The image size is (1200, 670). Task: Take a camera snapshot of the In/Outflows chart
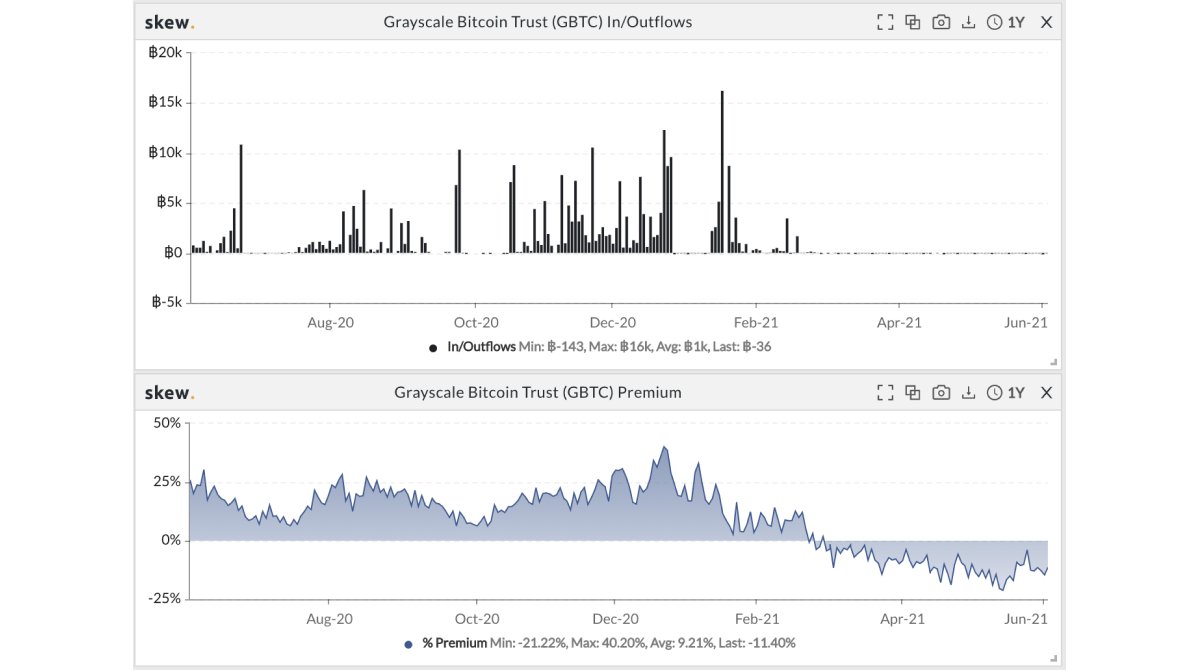(x=940, y=21)
